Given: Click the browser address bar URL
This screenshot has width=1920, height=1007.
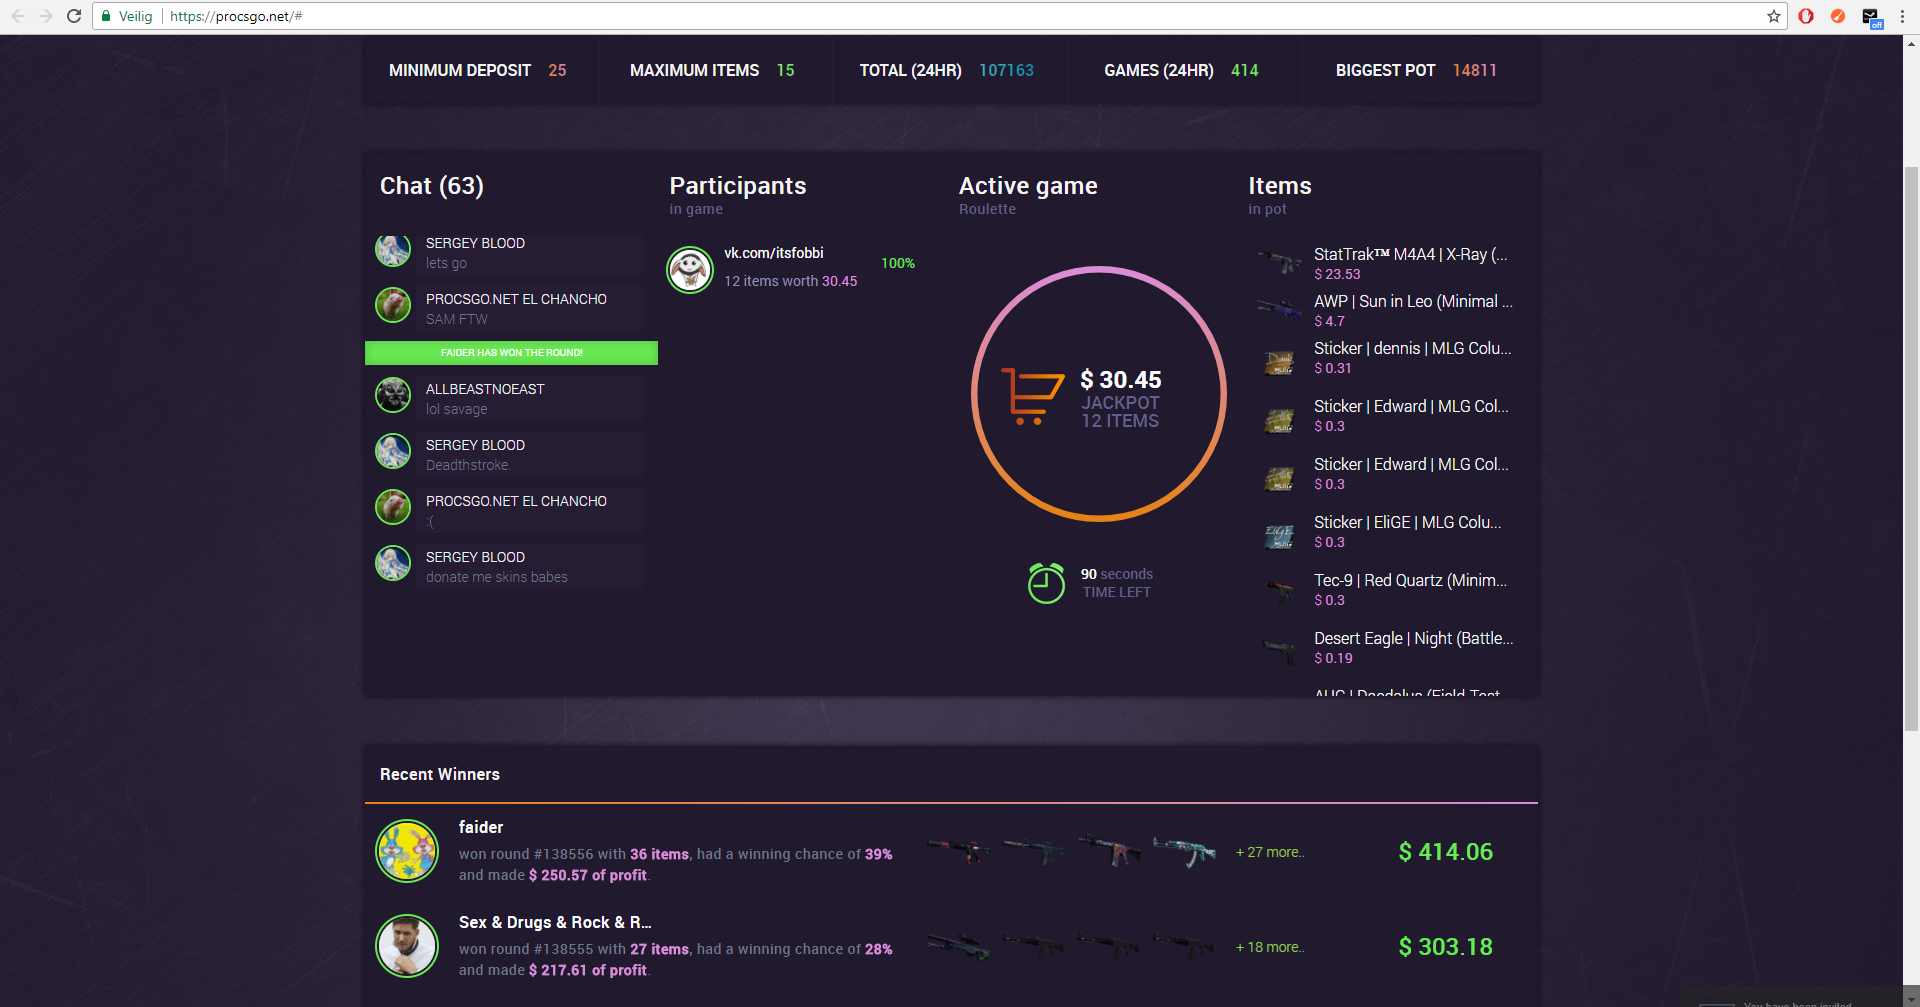Looking at the screenshot, I should click(236, 16).
